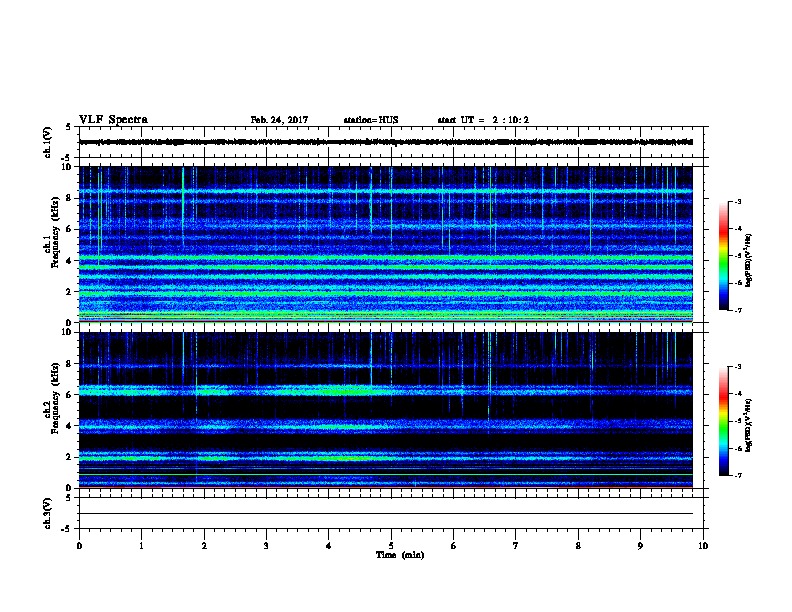This screenshot has width=792, height=612.
Task: Click the ch.3 "-5" voltage tick label
Action: [67, 529]
